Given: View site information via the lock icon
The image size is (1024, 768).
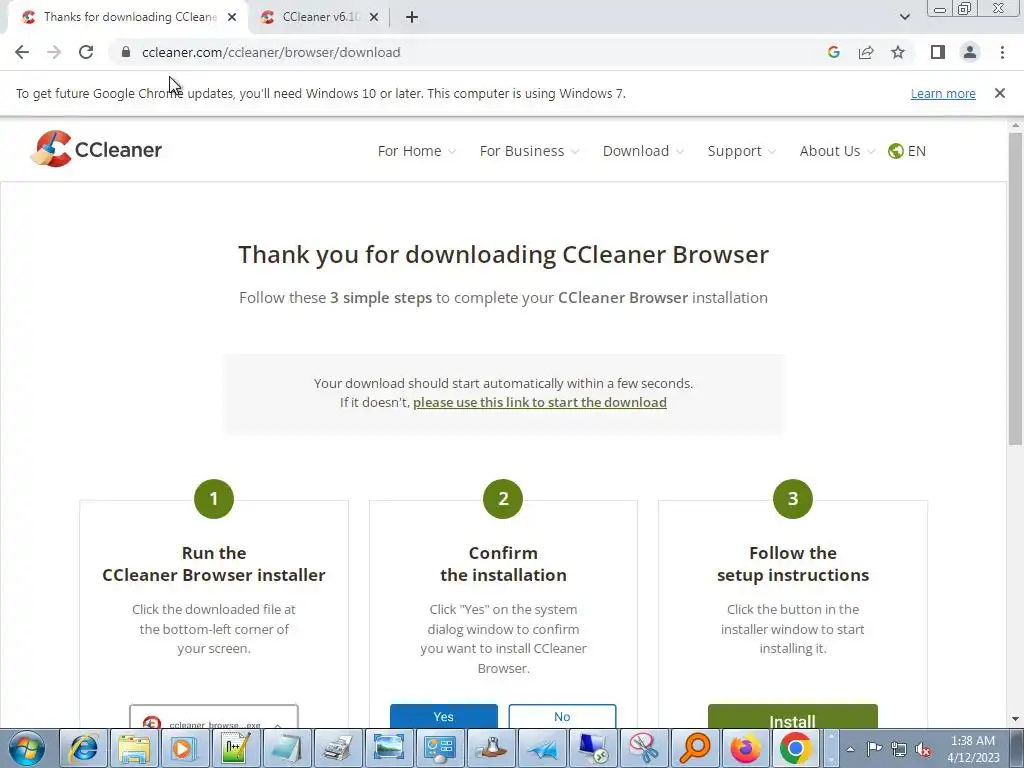Looking at the screenshot, I should click(x=126, y=52).
